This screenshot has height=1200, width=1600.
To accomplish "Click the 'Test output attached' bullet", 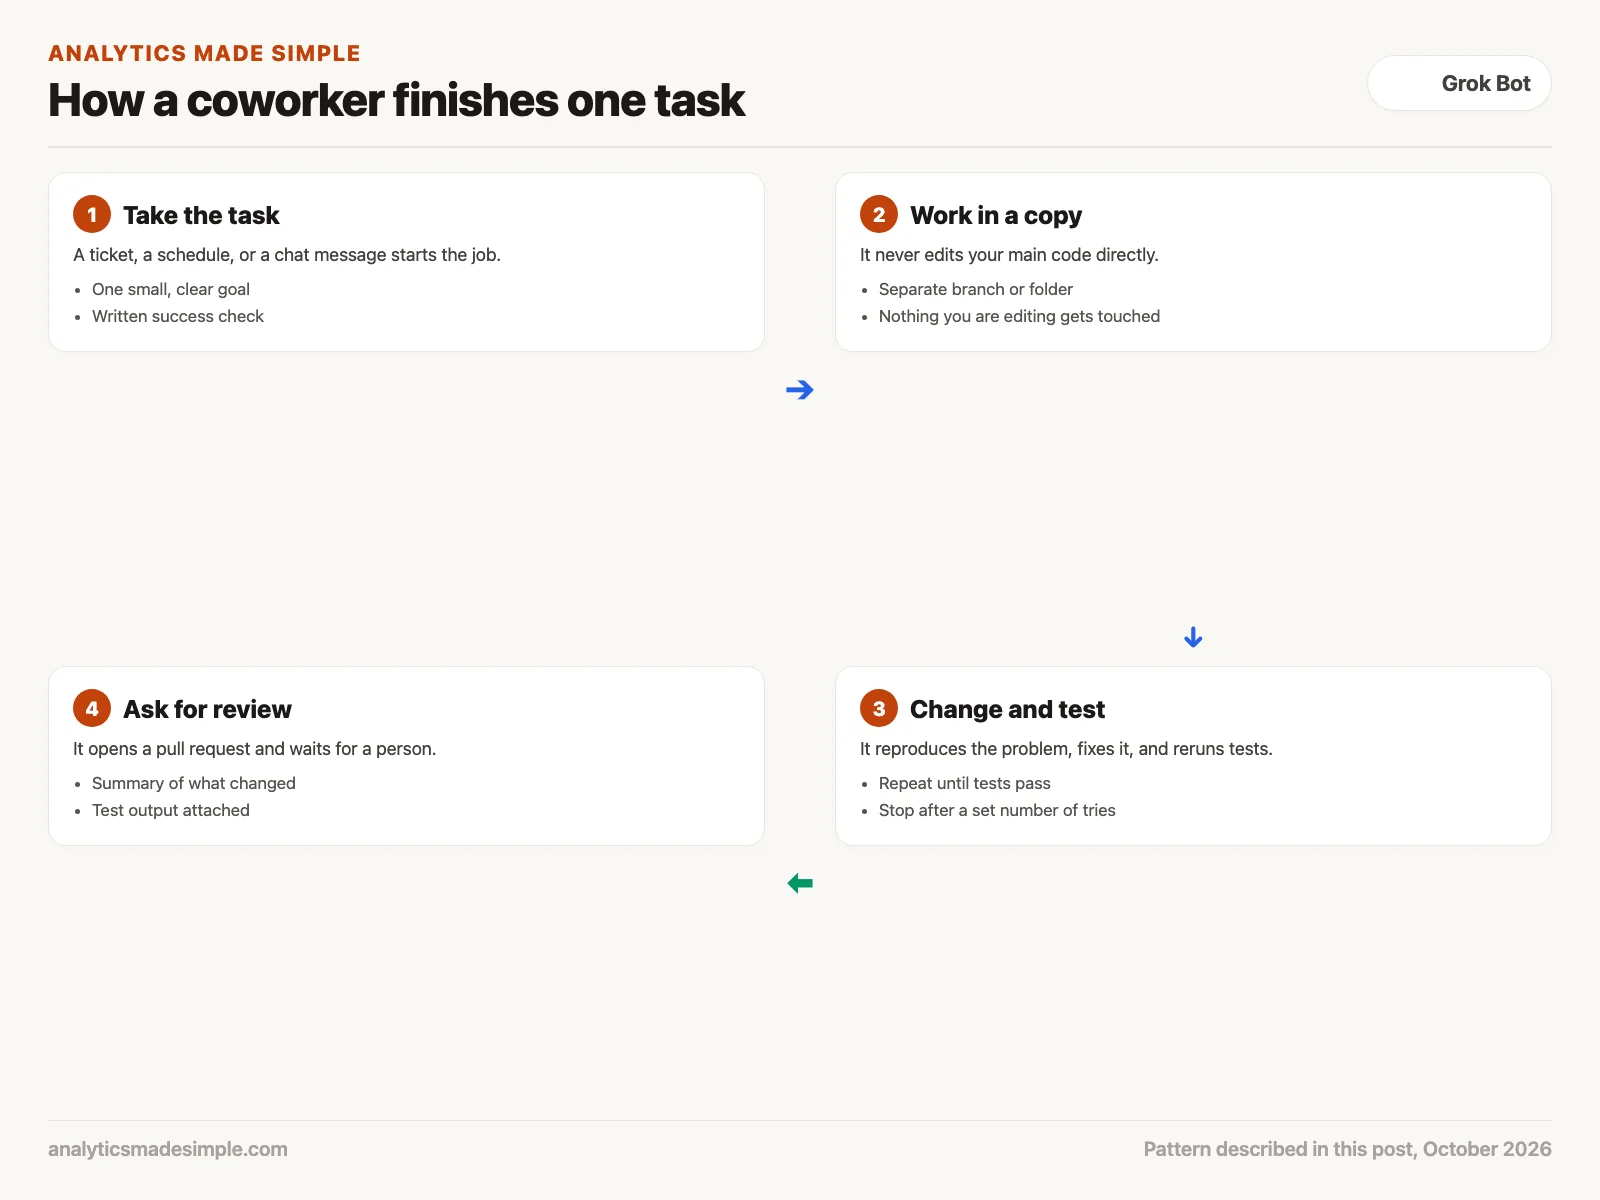I will [171, 810].
